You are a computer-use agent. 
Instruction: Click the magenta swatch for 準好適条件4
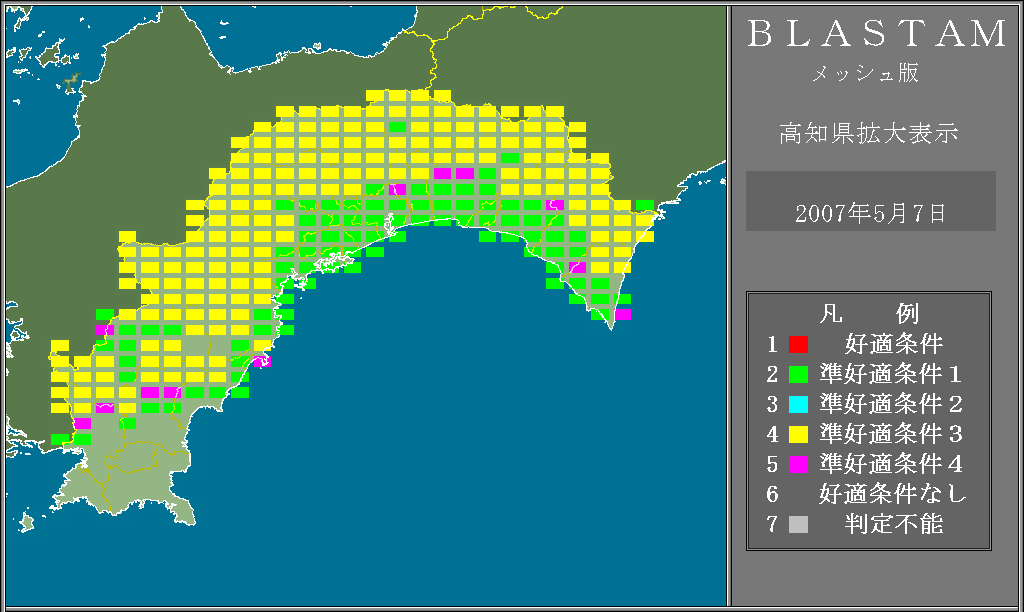click(798, 464)
